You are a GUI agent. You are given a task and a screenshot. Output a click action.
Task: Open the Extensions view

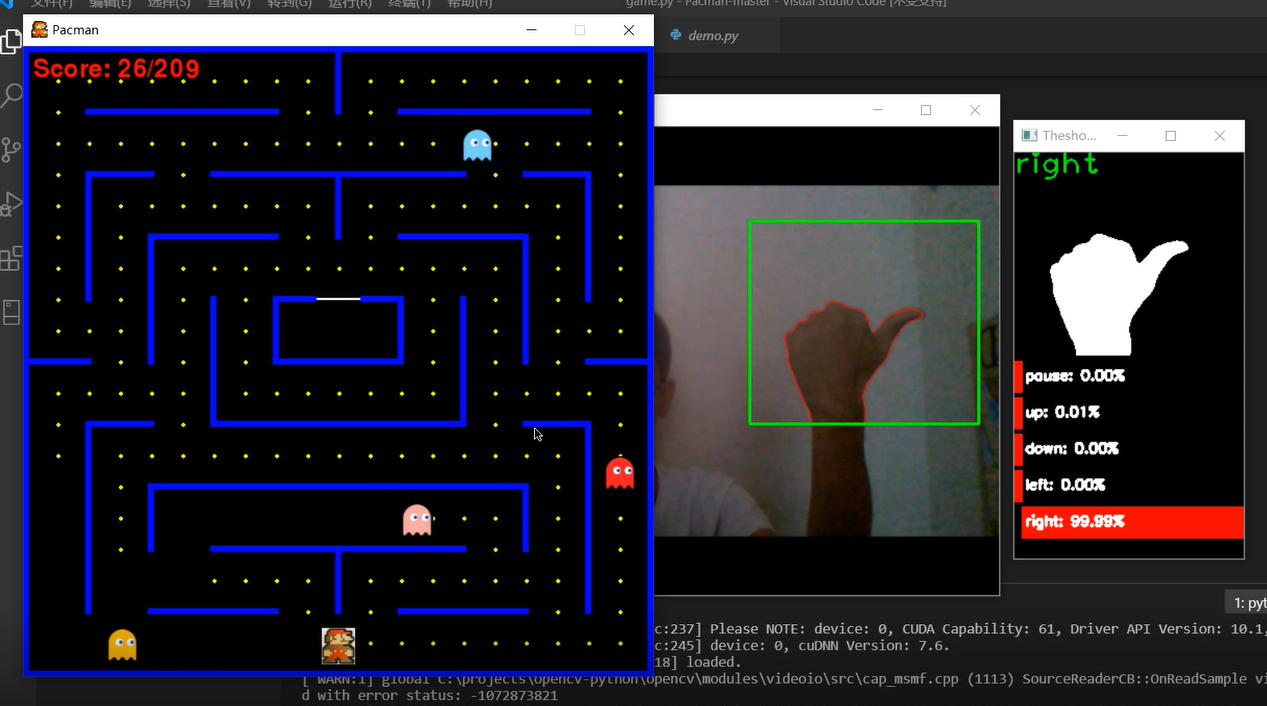(11, 259)
